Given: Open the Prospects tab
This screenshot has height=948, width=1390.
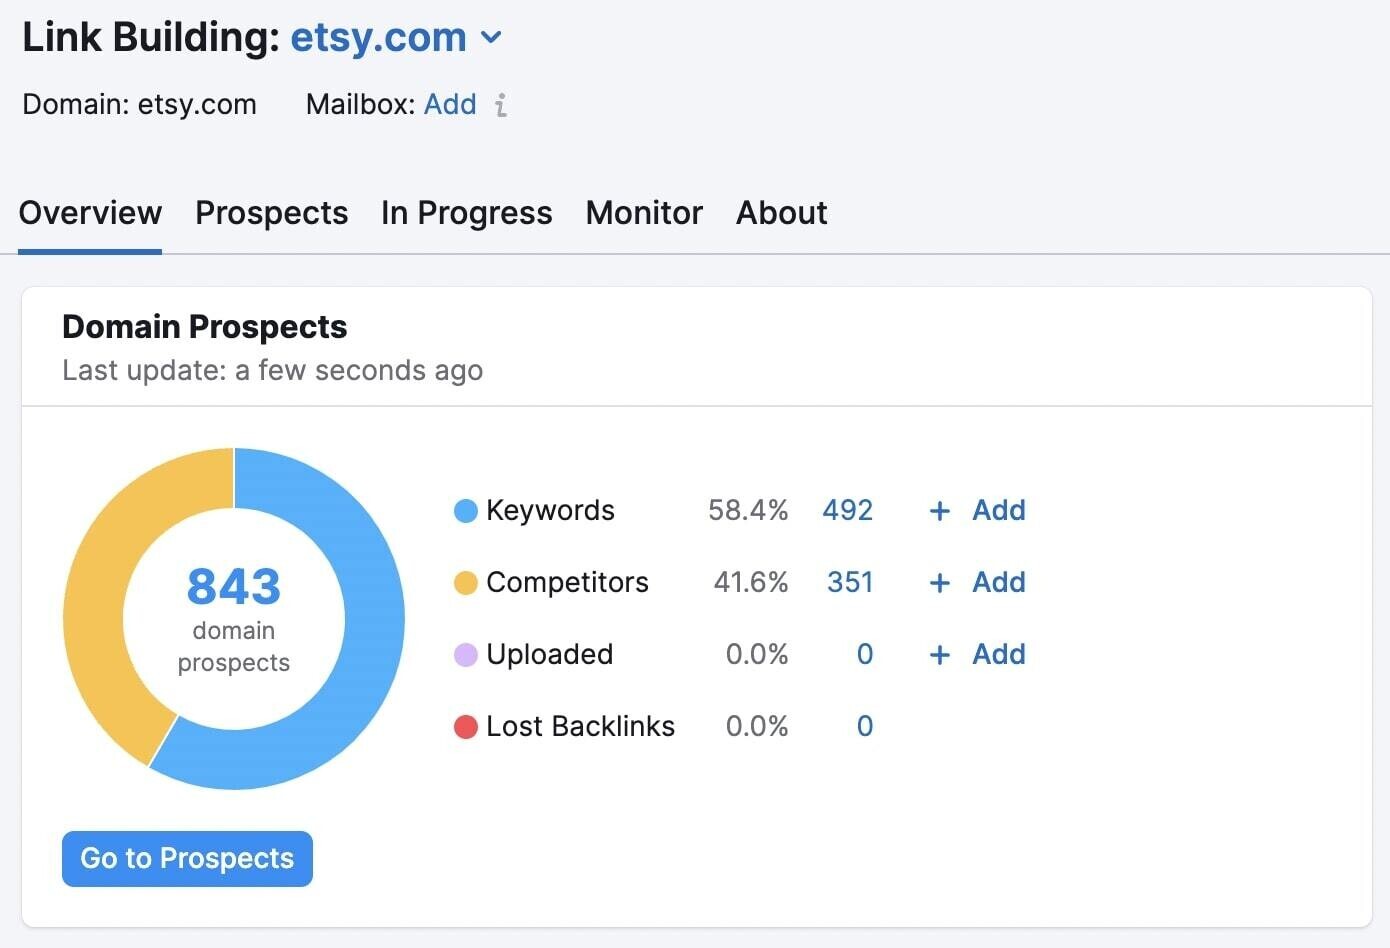Looking at the screenshot, I should (x=272, y=213).
